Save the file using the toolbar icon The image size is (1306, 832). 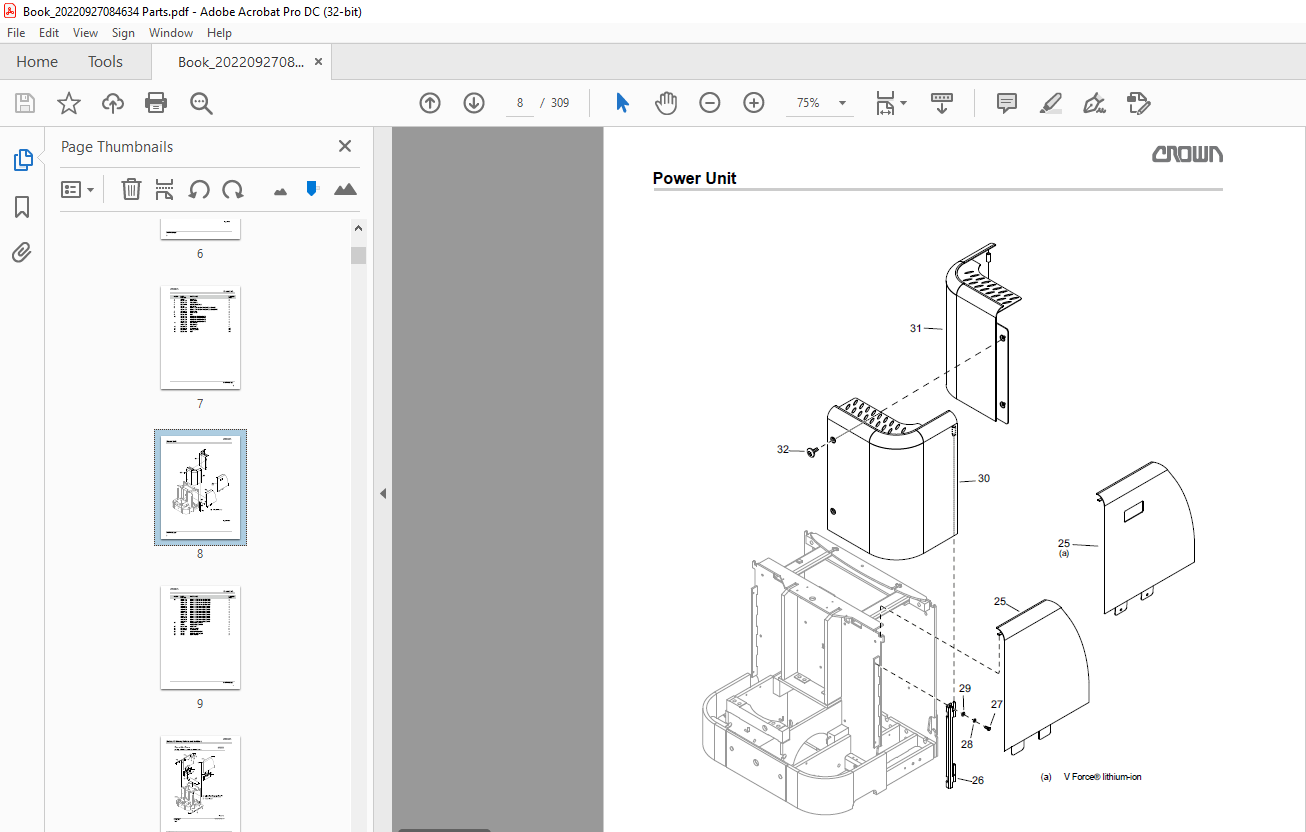pyautogui.click(x=25, y=103)
